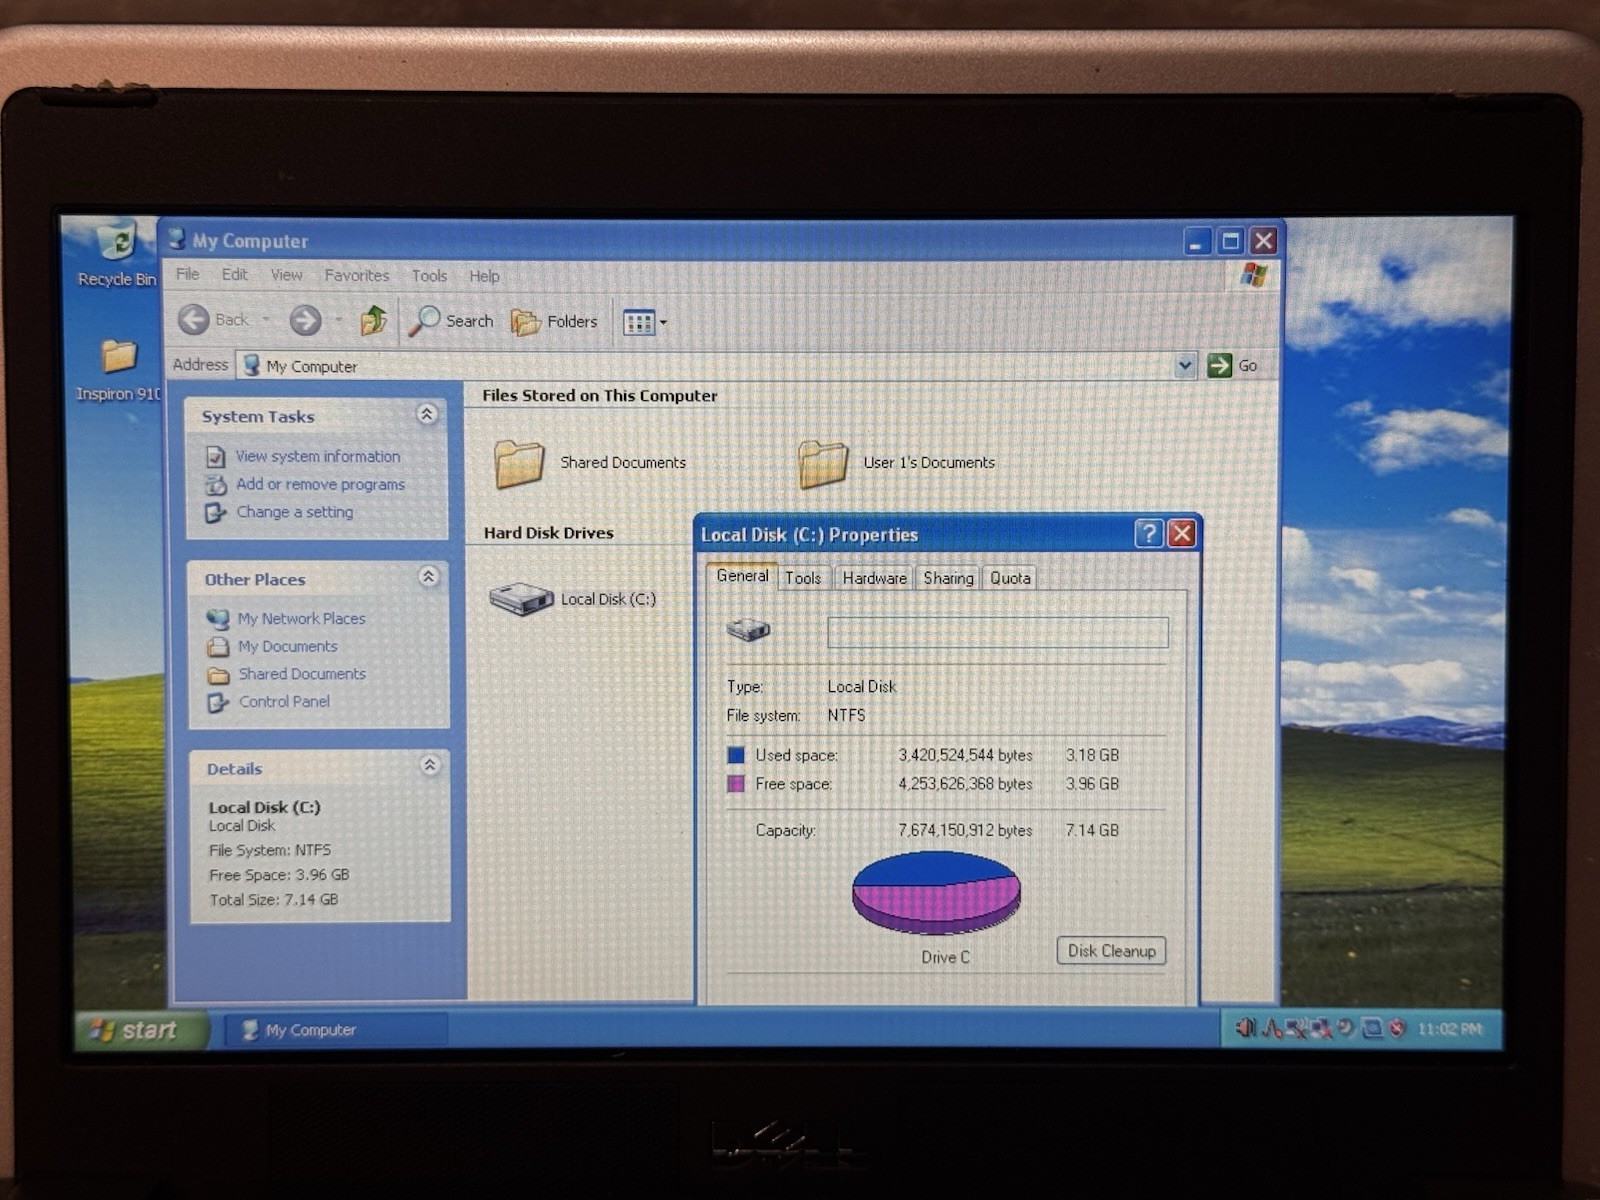
Task: Open the Edit menu
Action: 235,274
